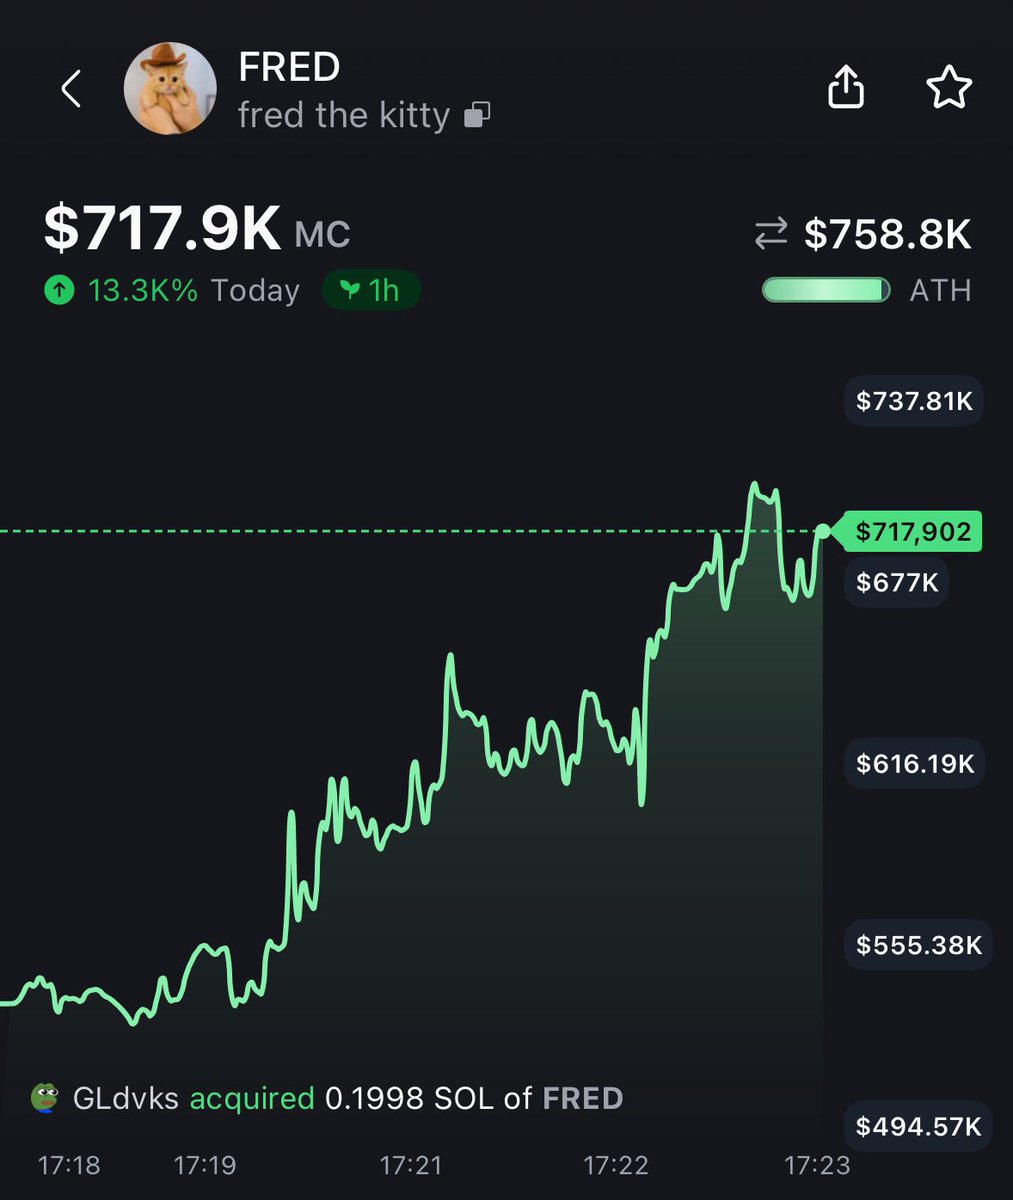Copy token address icon beside fred the kitty
This screenshot has height=1200, width=1013.
tap(478, 116)
